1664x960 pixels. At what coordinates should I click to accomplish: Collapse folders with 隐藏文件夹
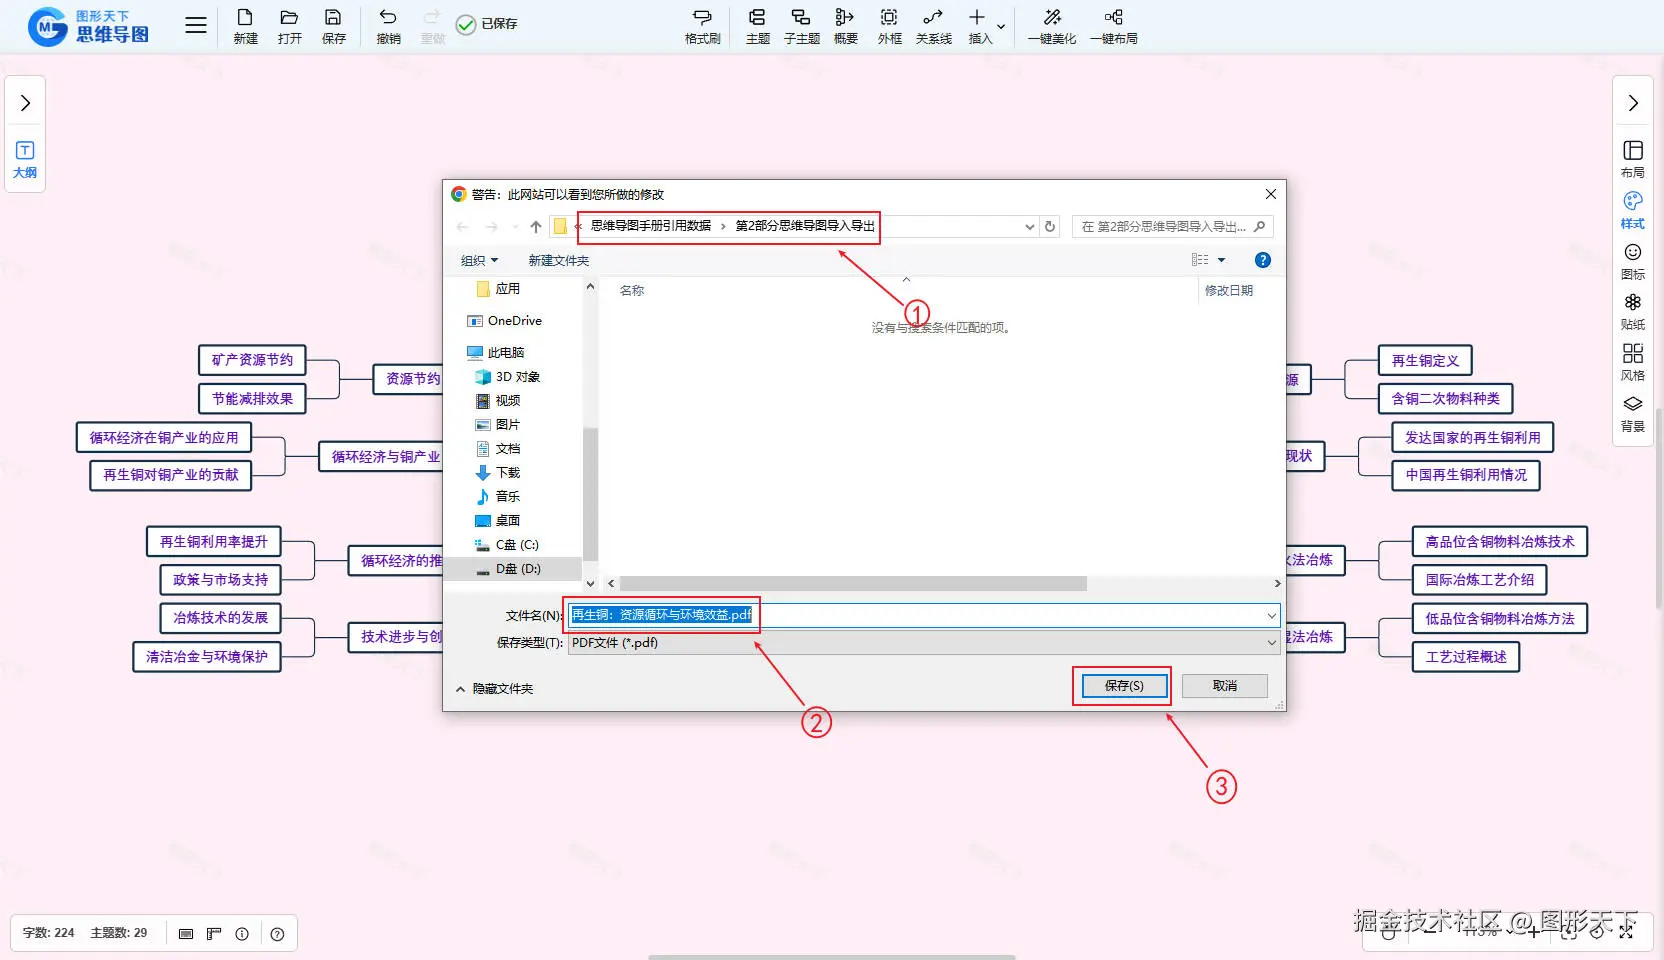(495, 689)
